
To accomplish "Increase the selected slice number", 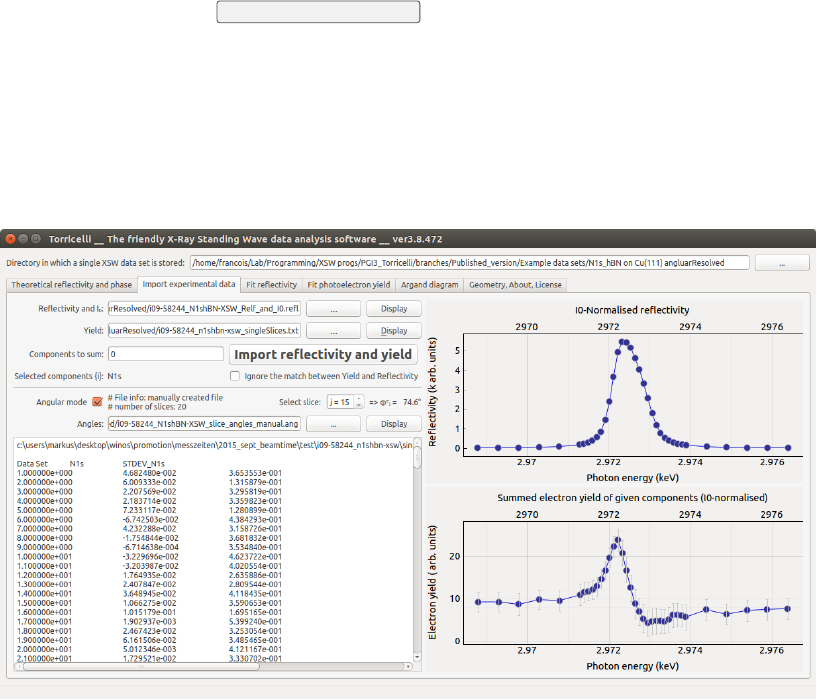I will (x=359, y=399).
